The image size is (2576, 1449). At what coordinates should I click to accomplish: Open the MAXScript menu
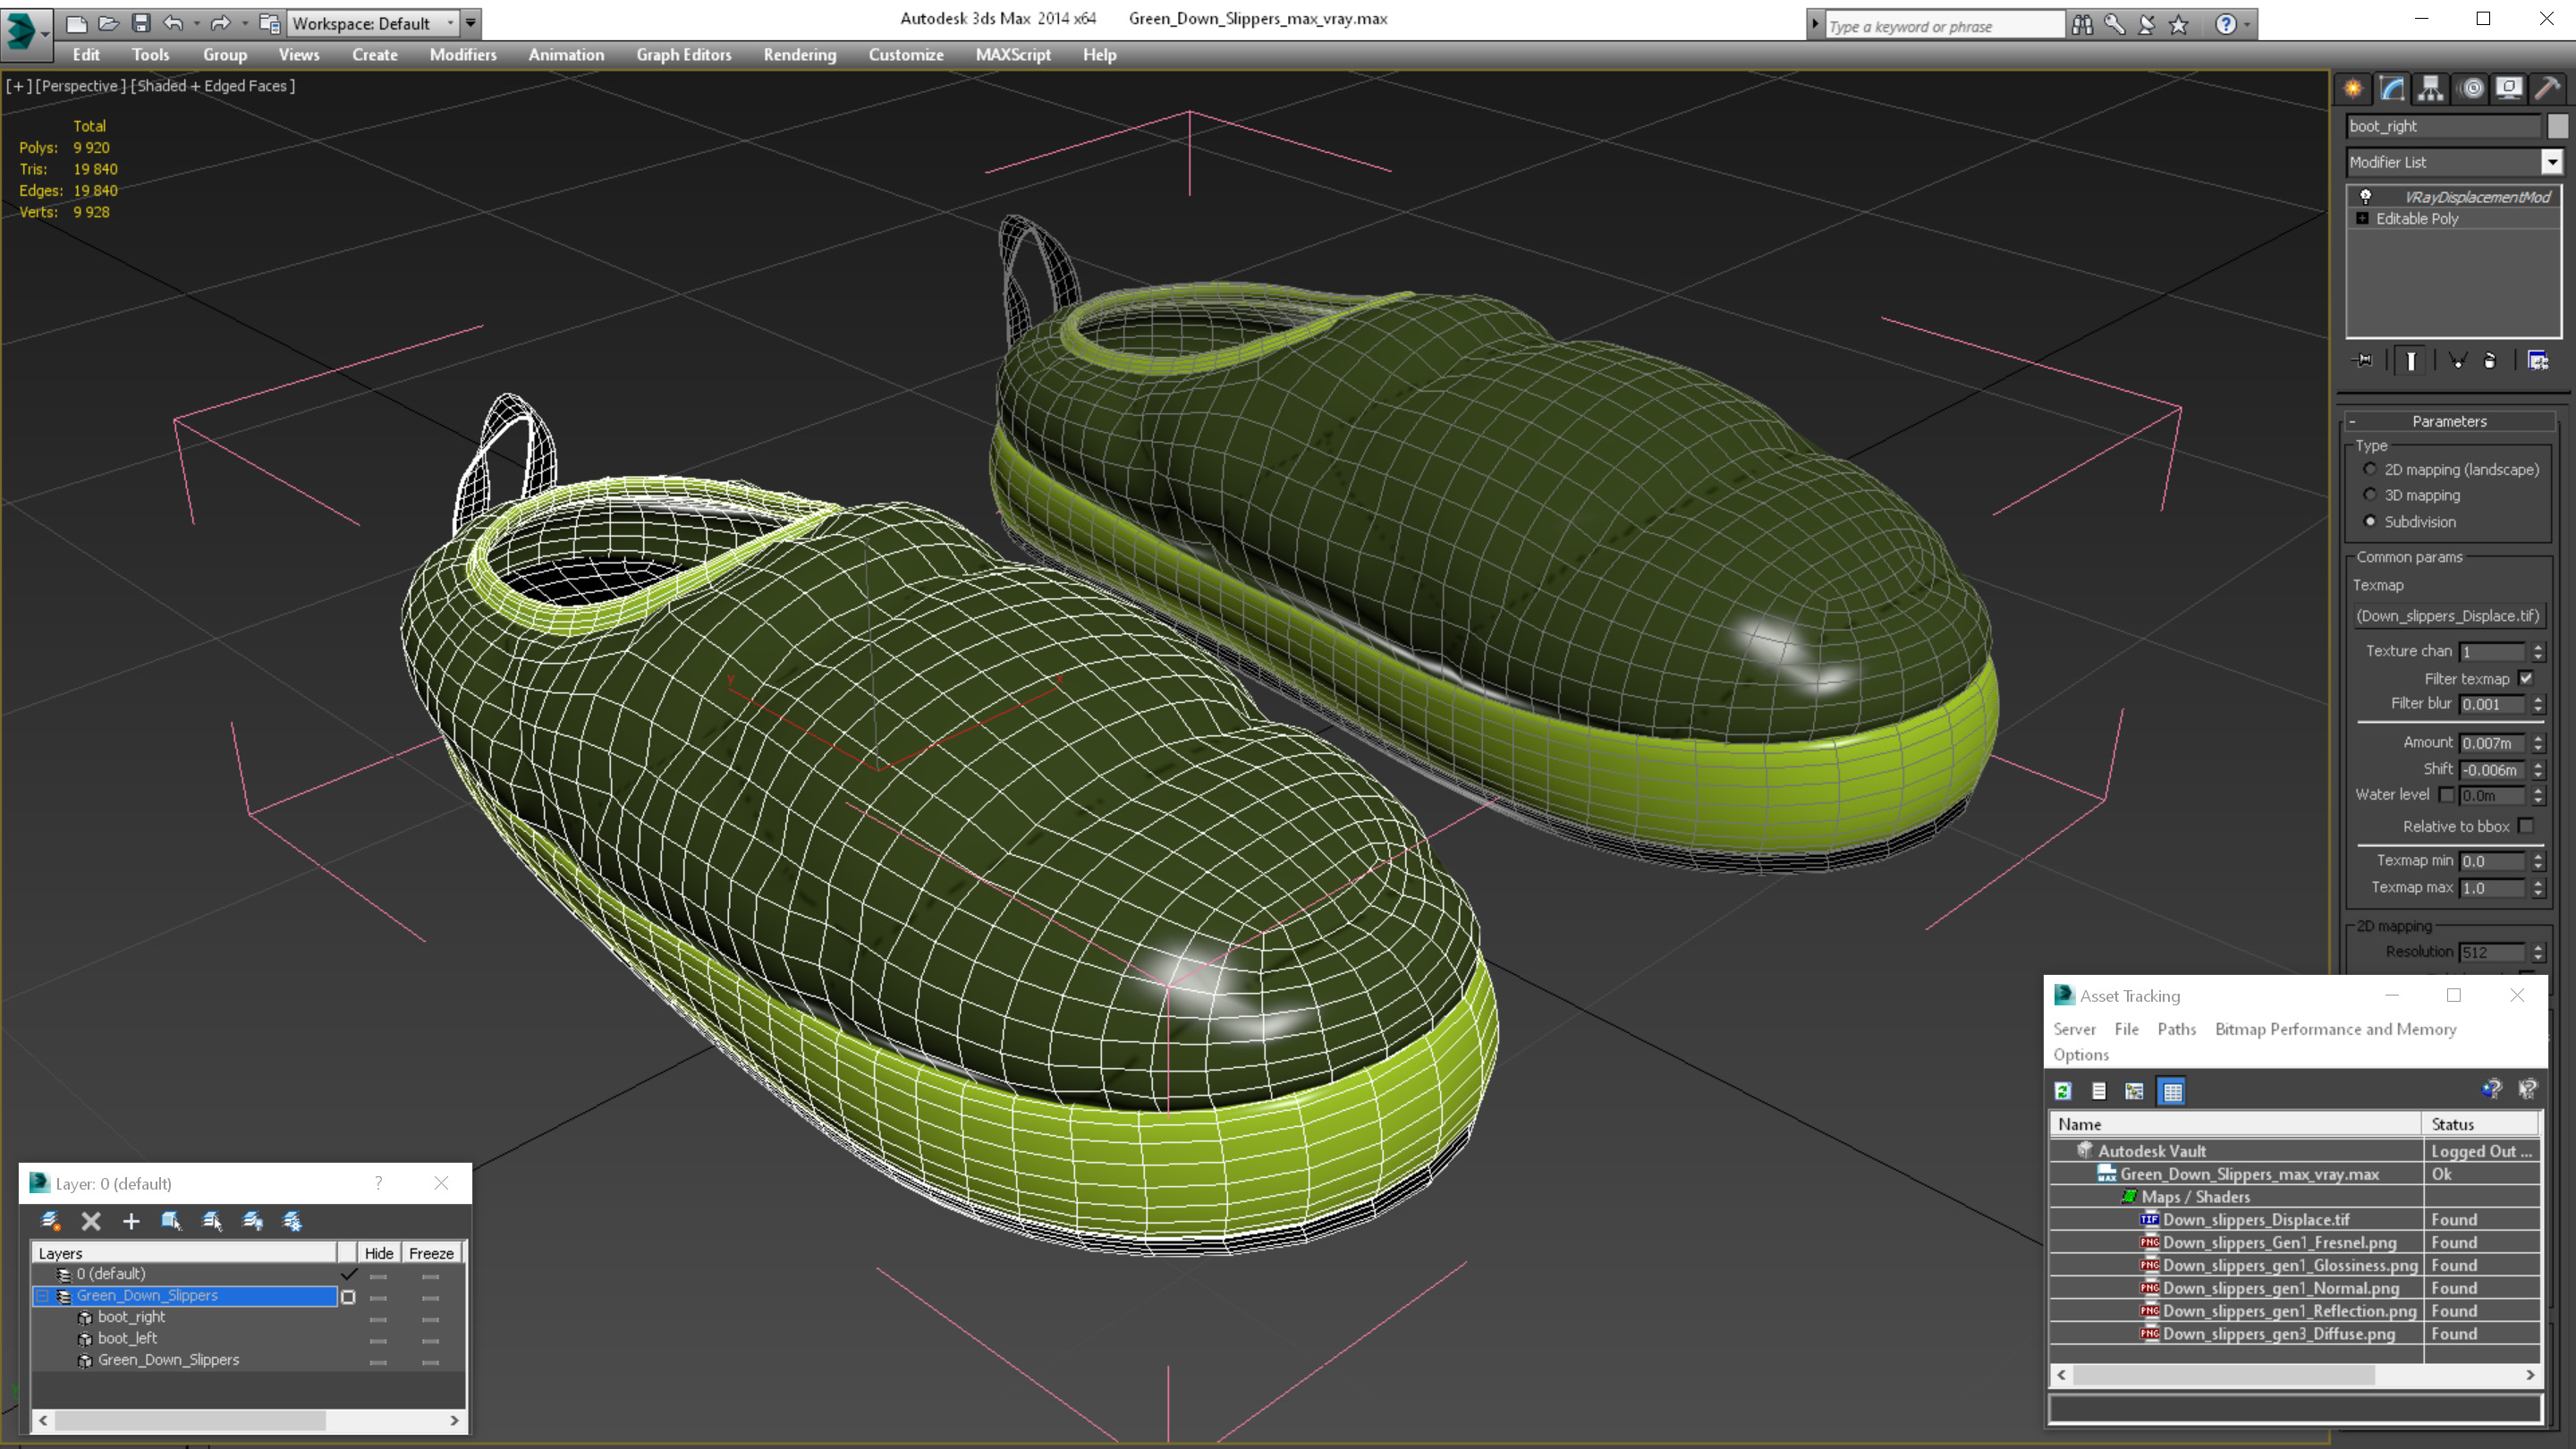coord(1013,55)
